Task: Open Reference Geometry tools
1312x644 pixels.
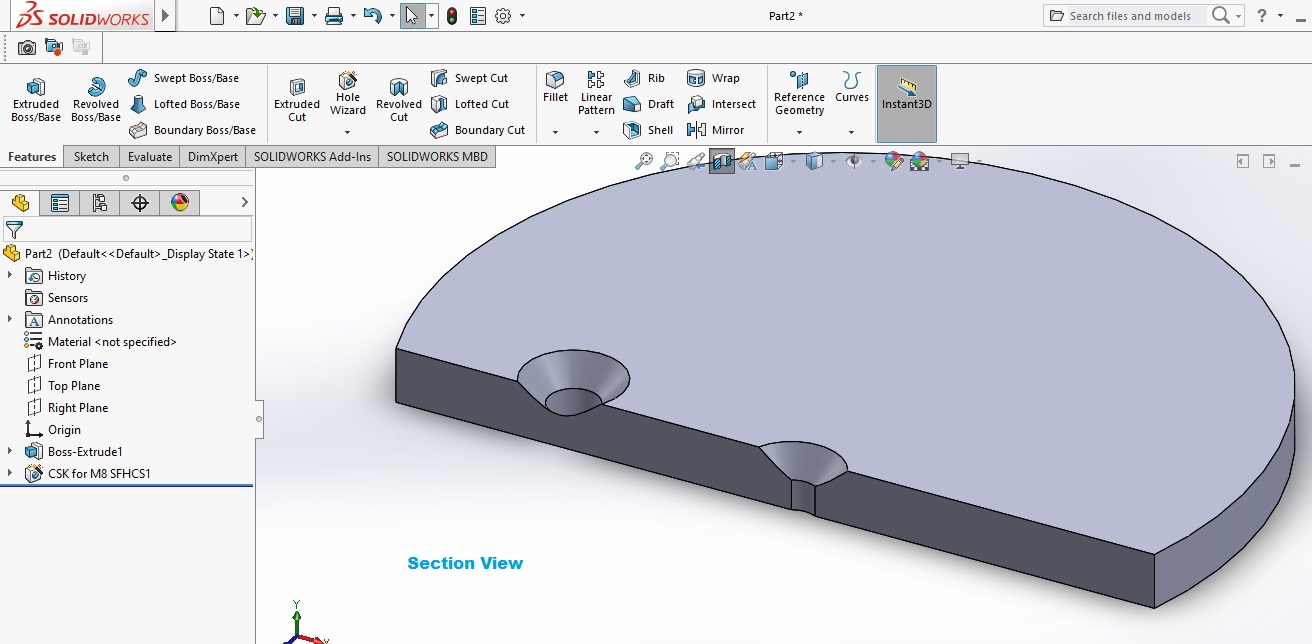Action: pyautogui.click(x=799, y=93)
